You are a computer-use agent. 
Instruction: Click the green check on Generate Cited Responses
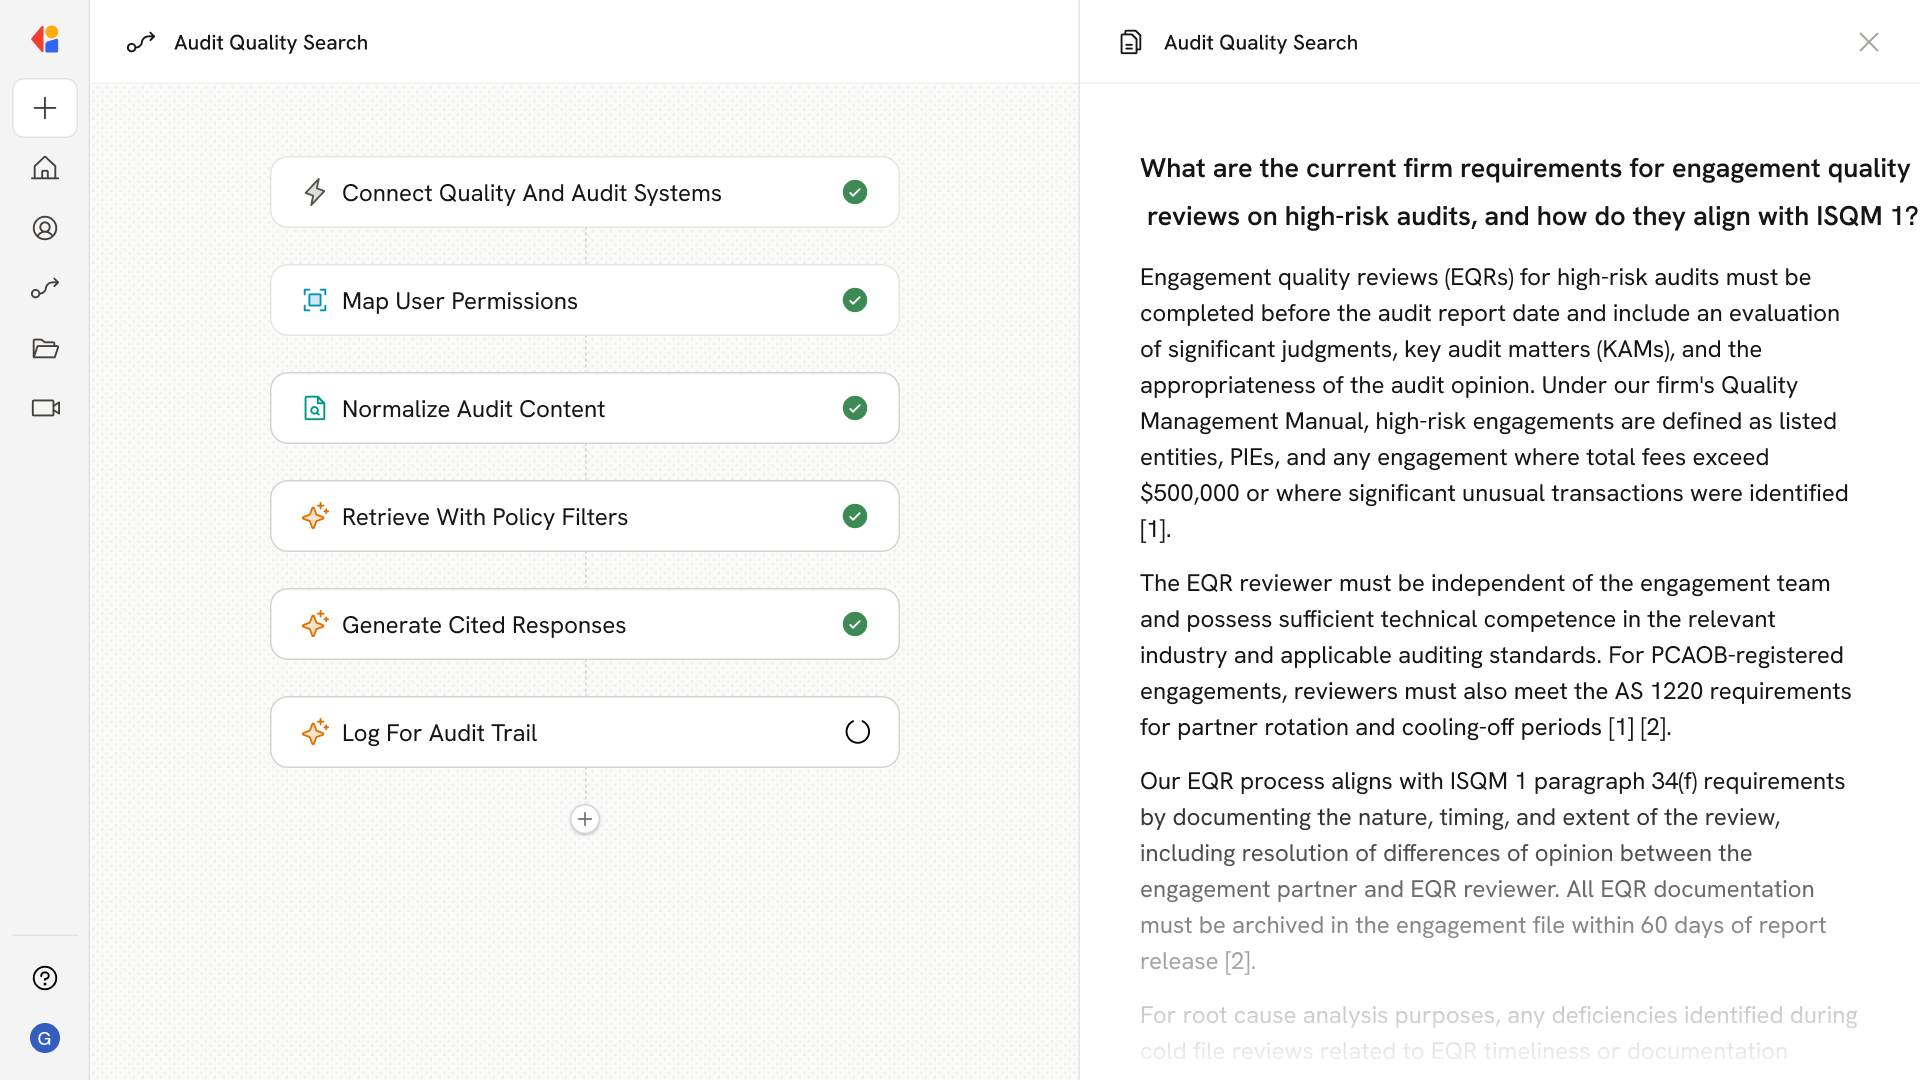click(x=855, y=624)
